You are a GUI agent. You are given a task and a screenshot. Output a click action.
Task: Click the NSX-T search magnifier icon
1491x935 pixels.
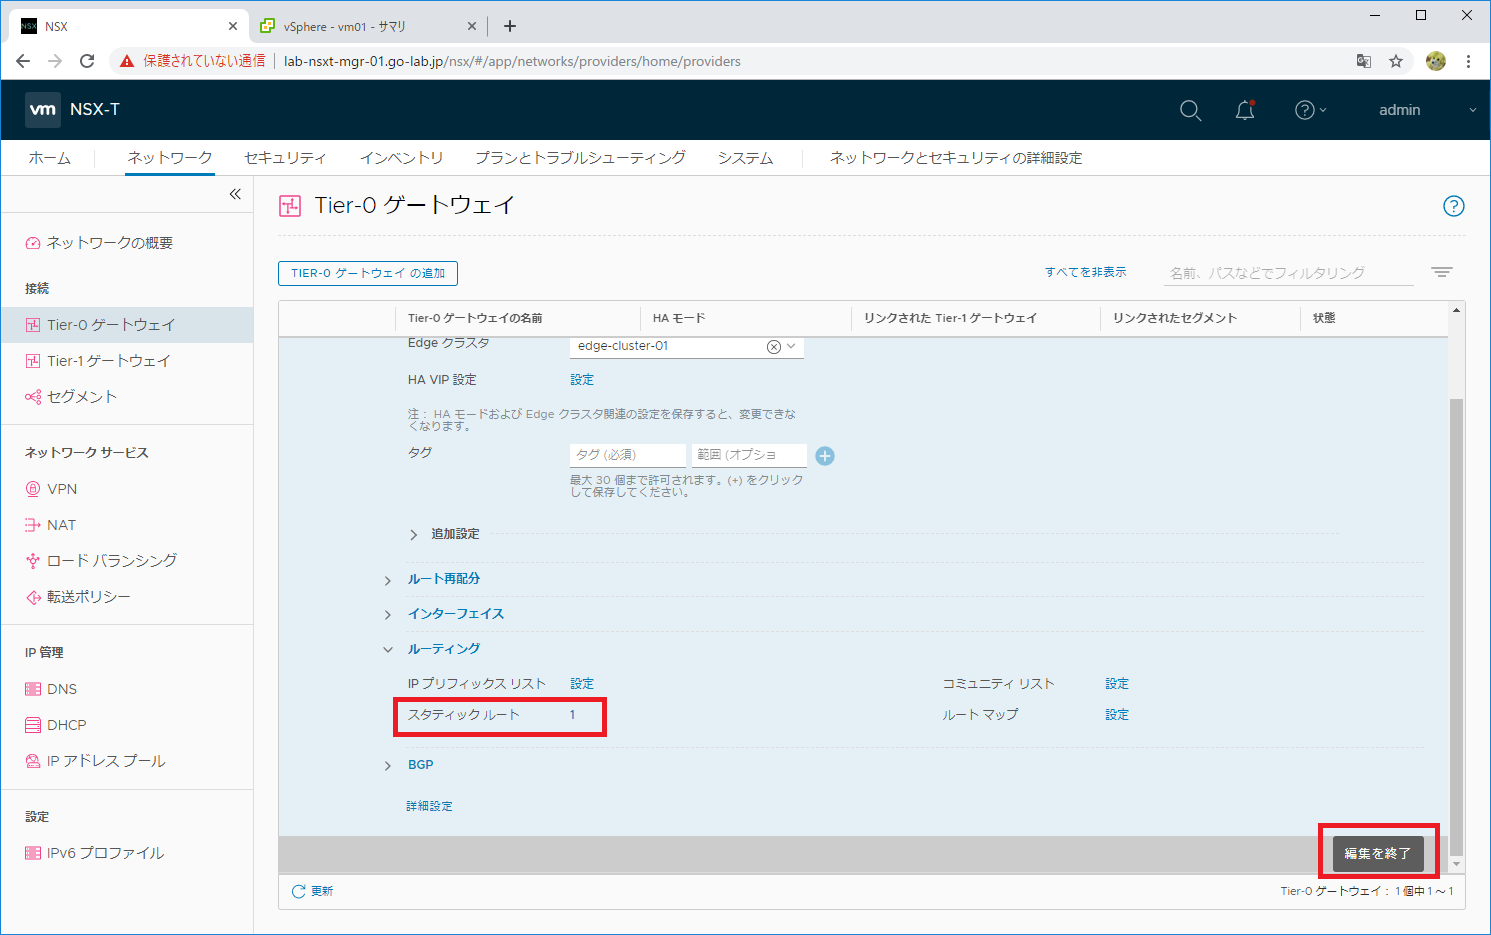tap(1190, 110)
